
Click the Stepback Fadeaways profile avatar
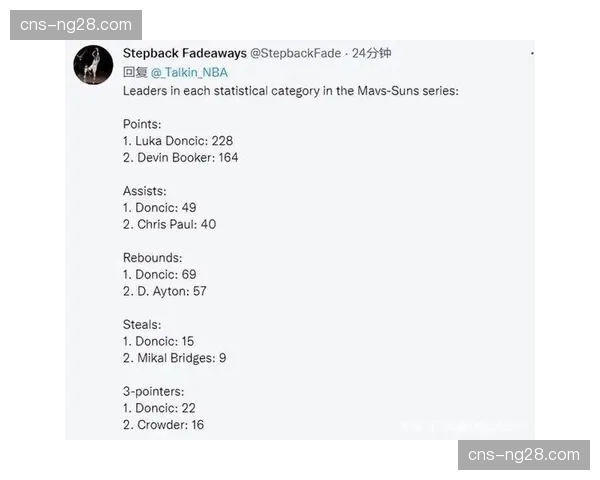pos(93,66)
